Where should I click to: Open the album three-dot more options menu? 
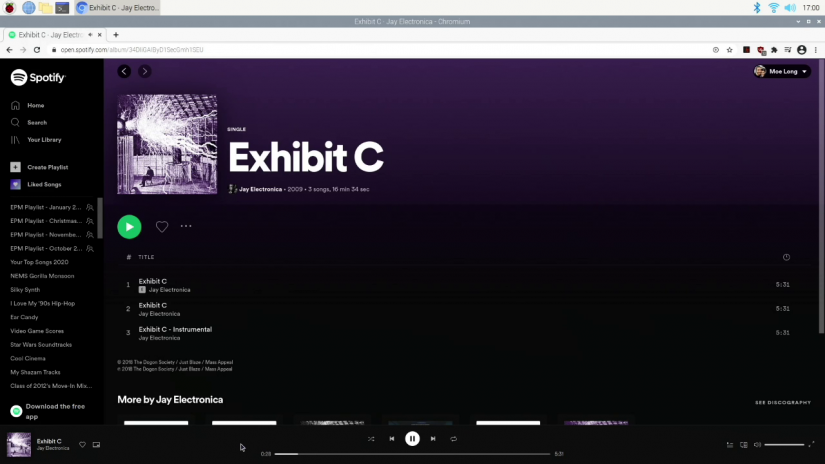[x=186, y=226]
